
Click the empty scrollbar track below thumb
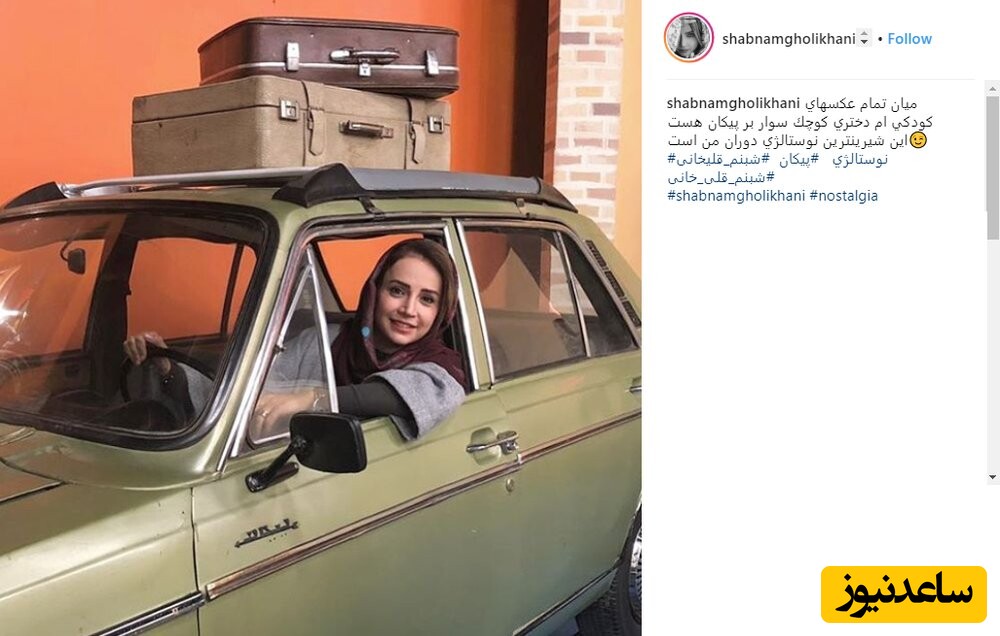click(x=992, y=355)
